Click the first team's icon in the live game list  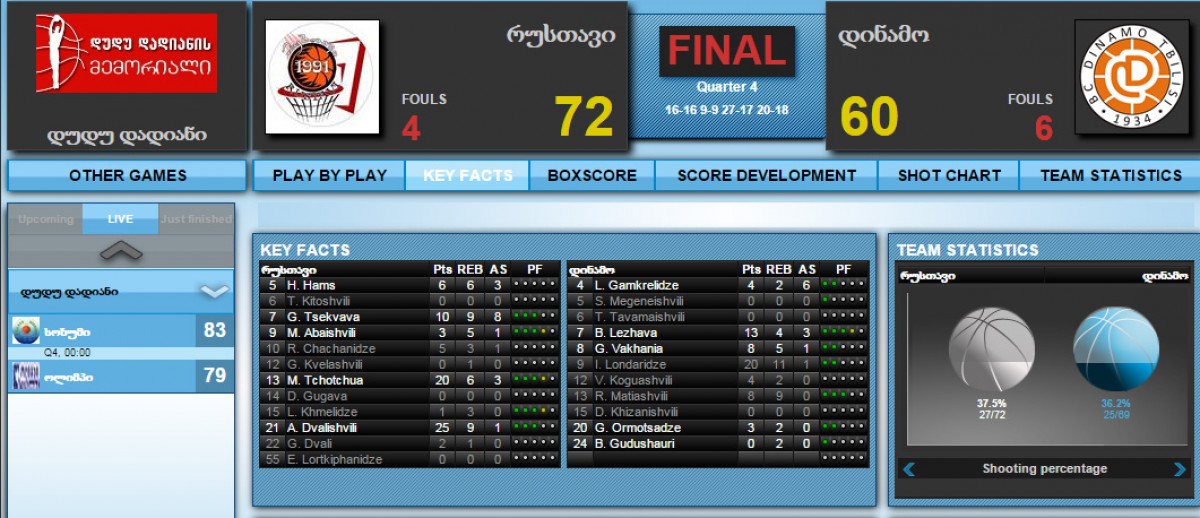pyautogui.click(x=26, y=331)
